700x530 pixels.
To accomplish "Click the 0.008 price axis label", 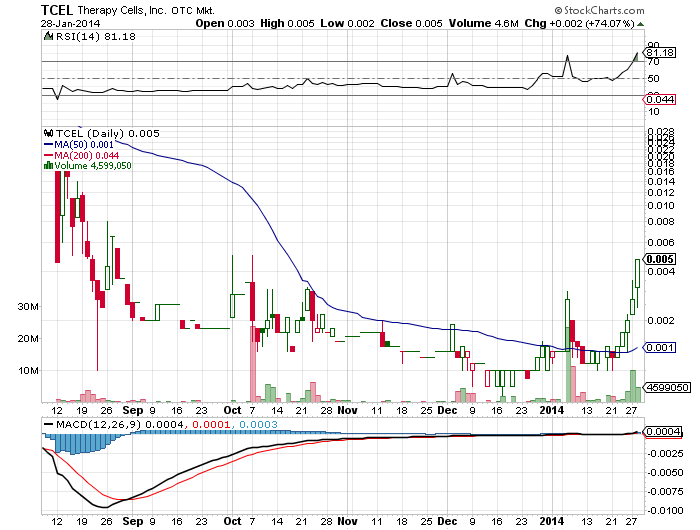I will point(661,221).
